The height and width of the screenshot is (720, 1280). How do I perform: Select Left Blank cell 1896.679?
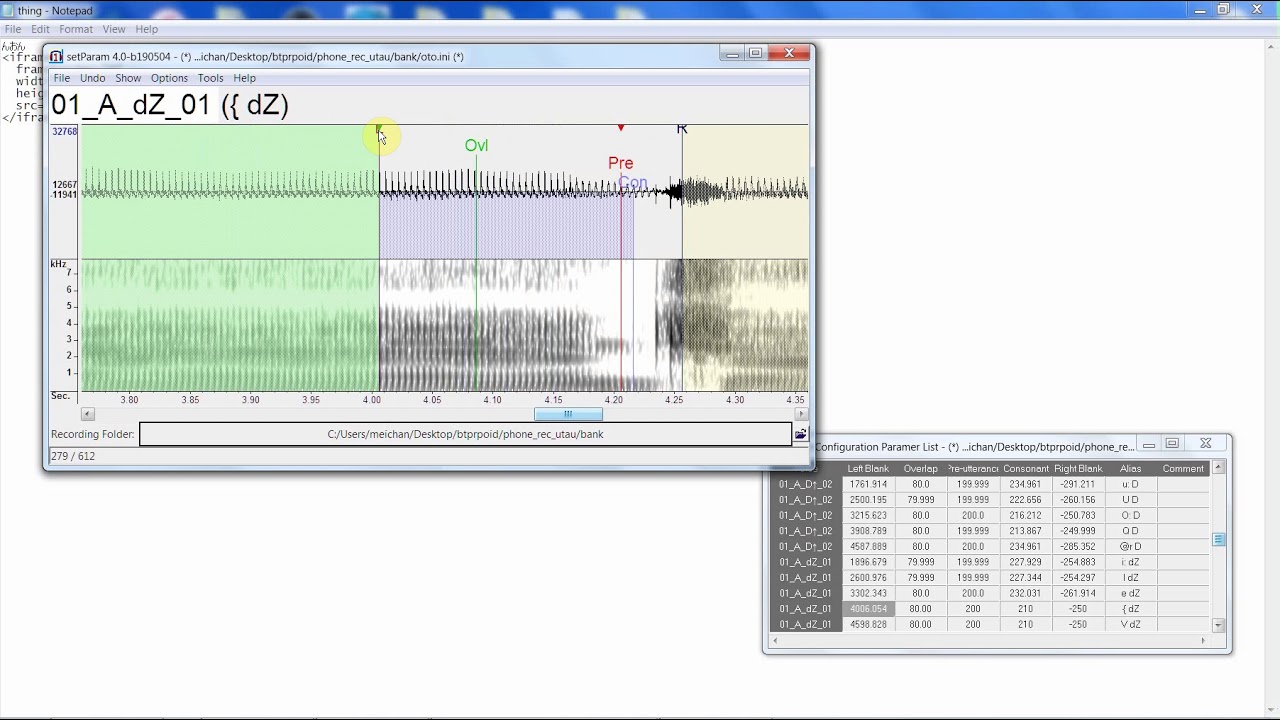(x=868, y=562)
